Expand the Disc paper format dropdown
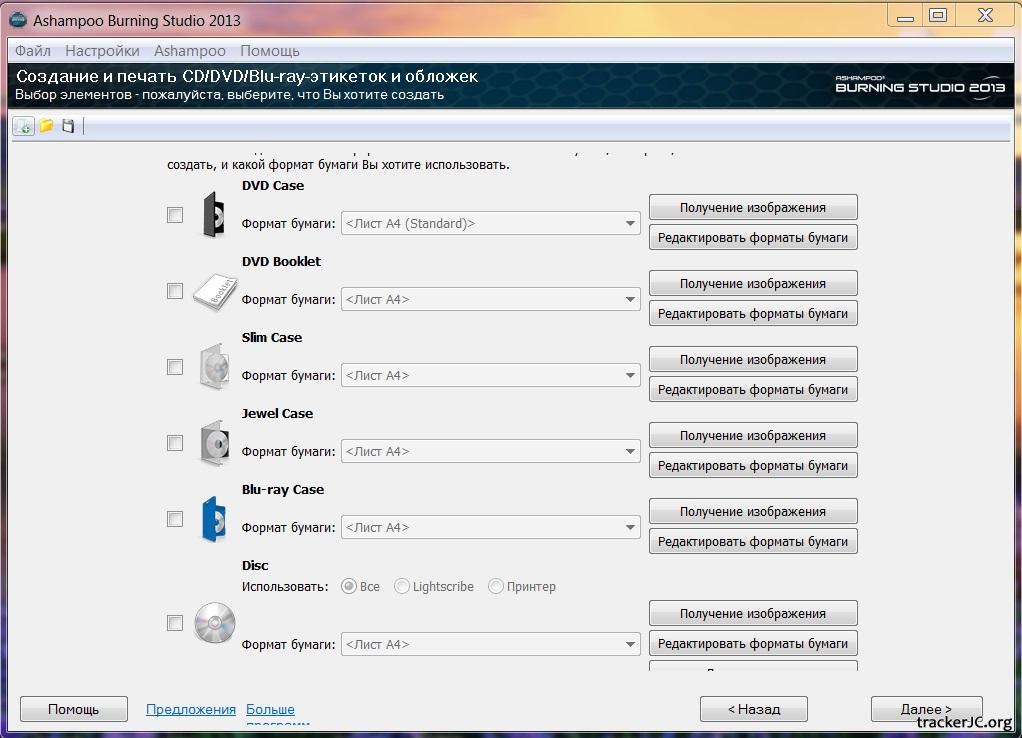Screen dimensions: 1022x738 tap(490, 644)
